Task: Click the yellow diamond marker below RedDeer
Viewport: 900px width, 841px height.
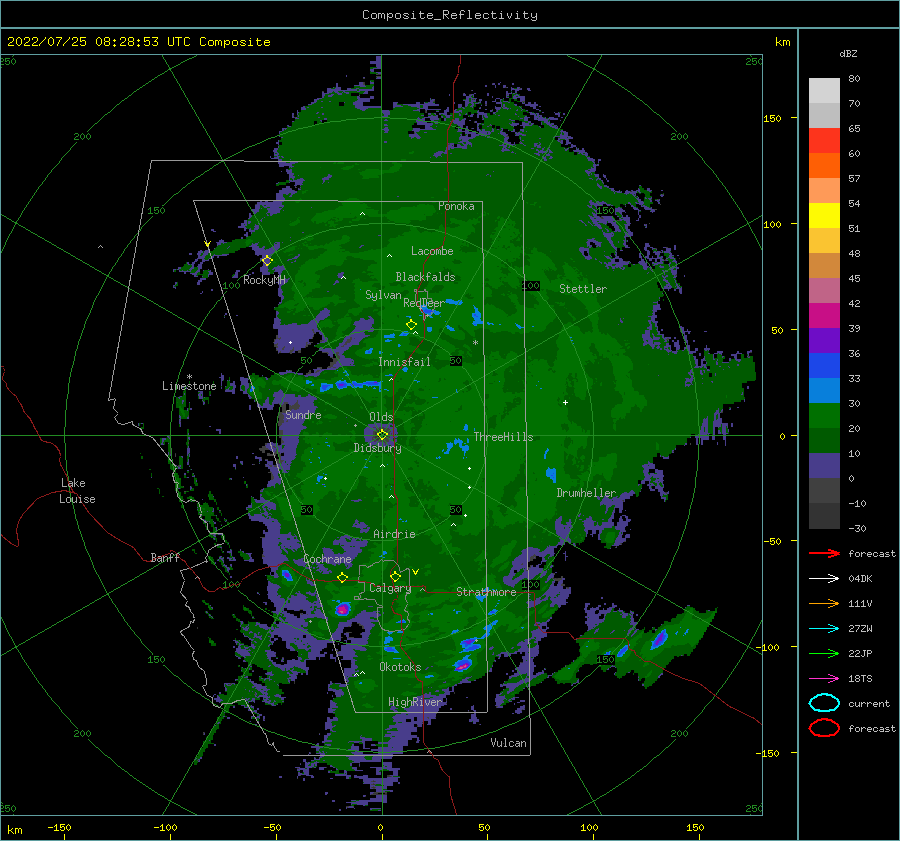Action: (411, 325)
